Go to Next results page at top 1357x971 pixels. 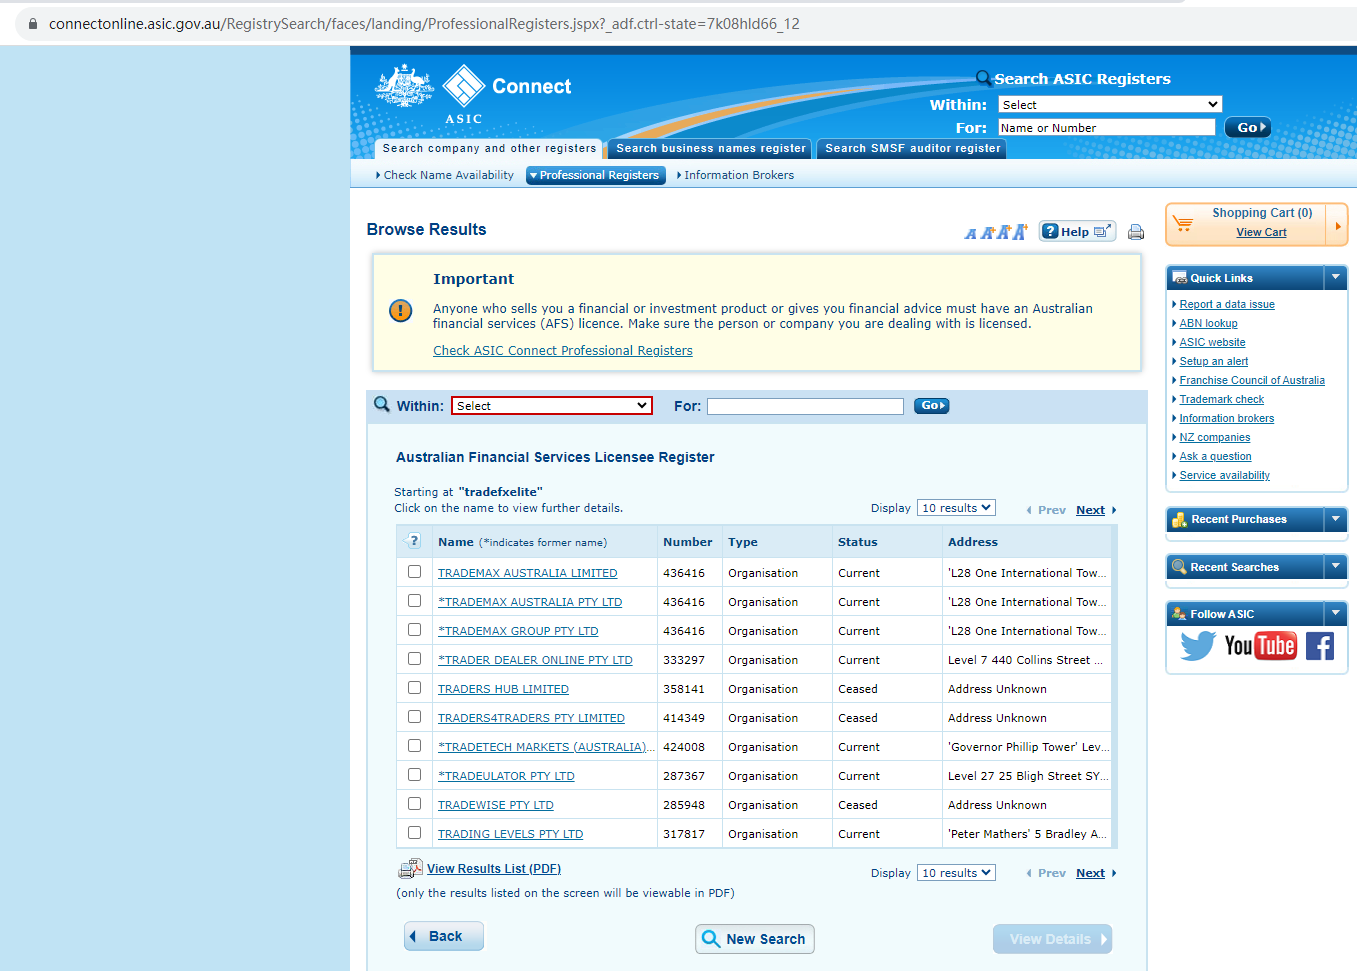[1091, 510]
